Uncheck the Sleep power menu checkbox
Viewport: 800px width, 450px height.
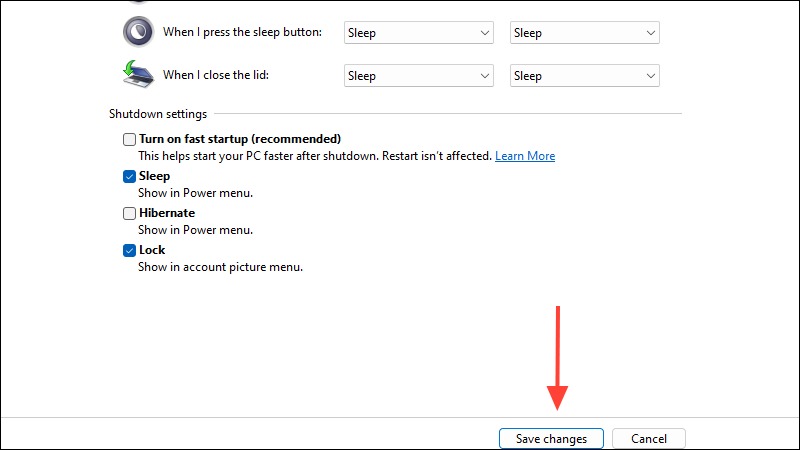(129, 177)
